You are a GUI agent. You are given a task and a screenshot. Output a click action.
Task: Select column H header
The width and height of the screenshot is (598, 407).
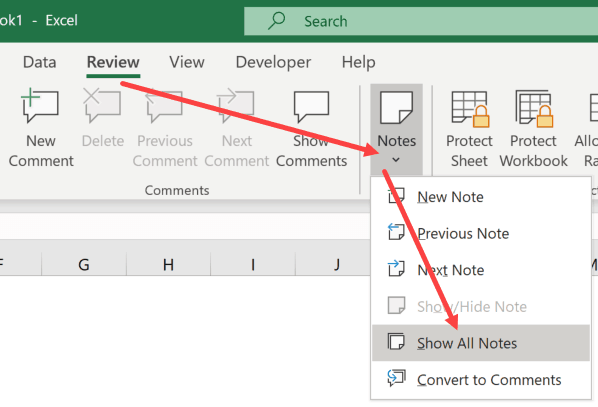tap(168, 264)
